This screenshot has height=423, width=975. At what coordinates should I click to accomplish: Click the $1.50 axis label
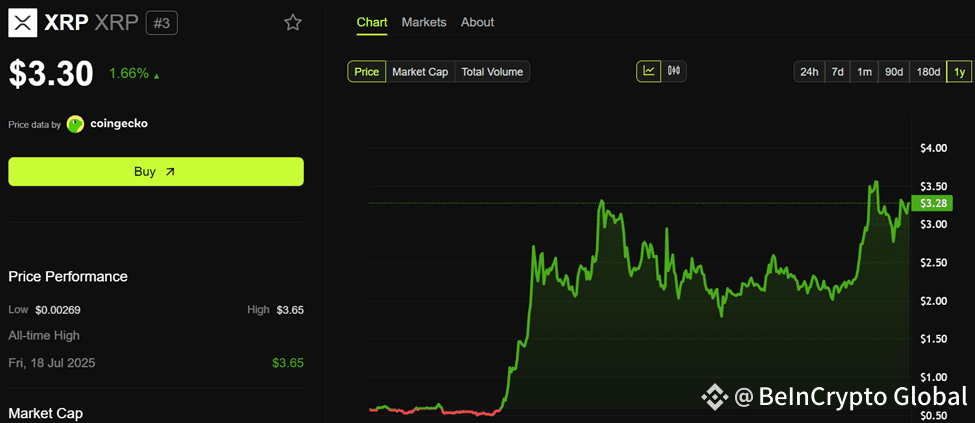933,339
